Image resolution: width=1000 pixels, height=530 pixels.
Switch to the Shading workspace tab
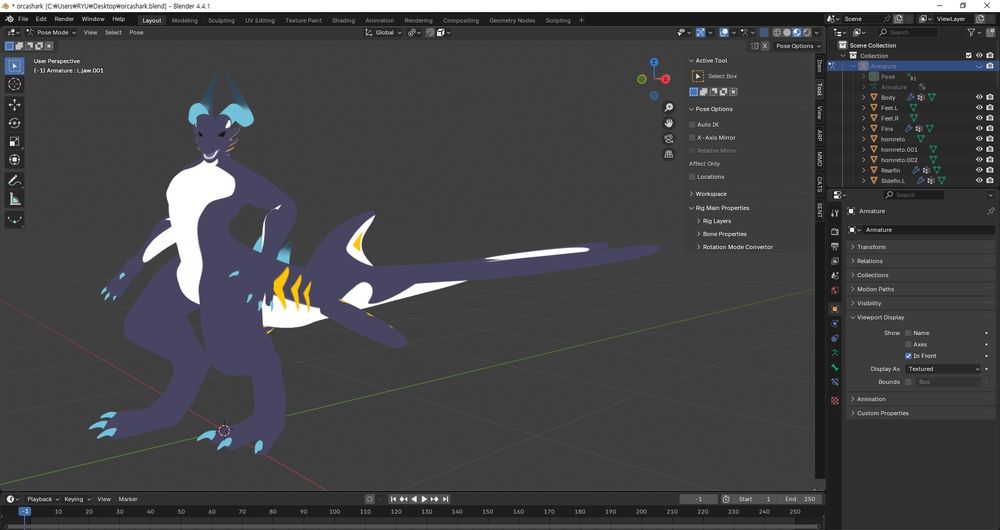343,20
